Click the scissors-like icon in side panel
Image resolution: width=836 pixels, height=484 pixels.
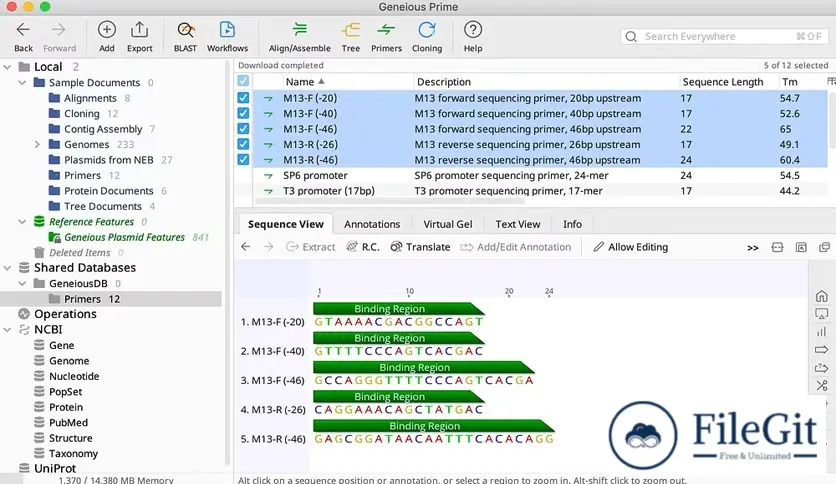coord(822,385)
